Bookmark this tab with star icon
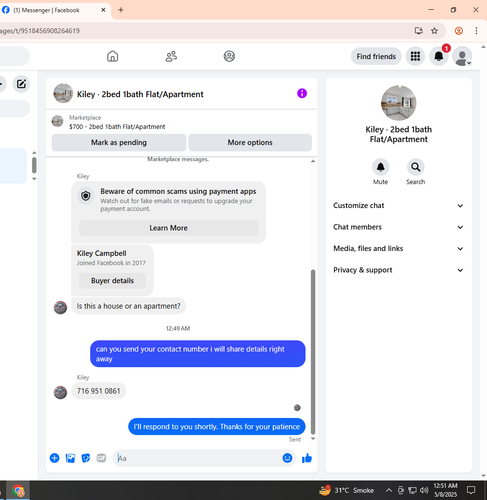This screenshot has height=500, width=487. [x=434, y=31]
